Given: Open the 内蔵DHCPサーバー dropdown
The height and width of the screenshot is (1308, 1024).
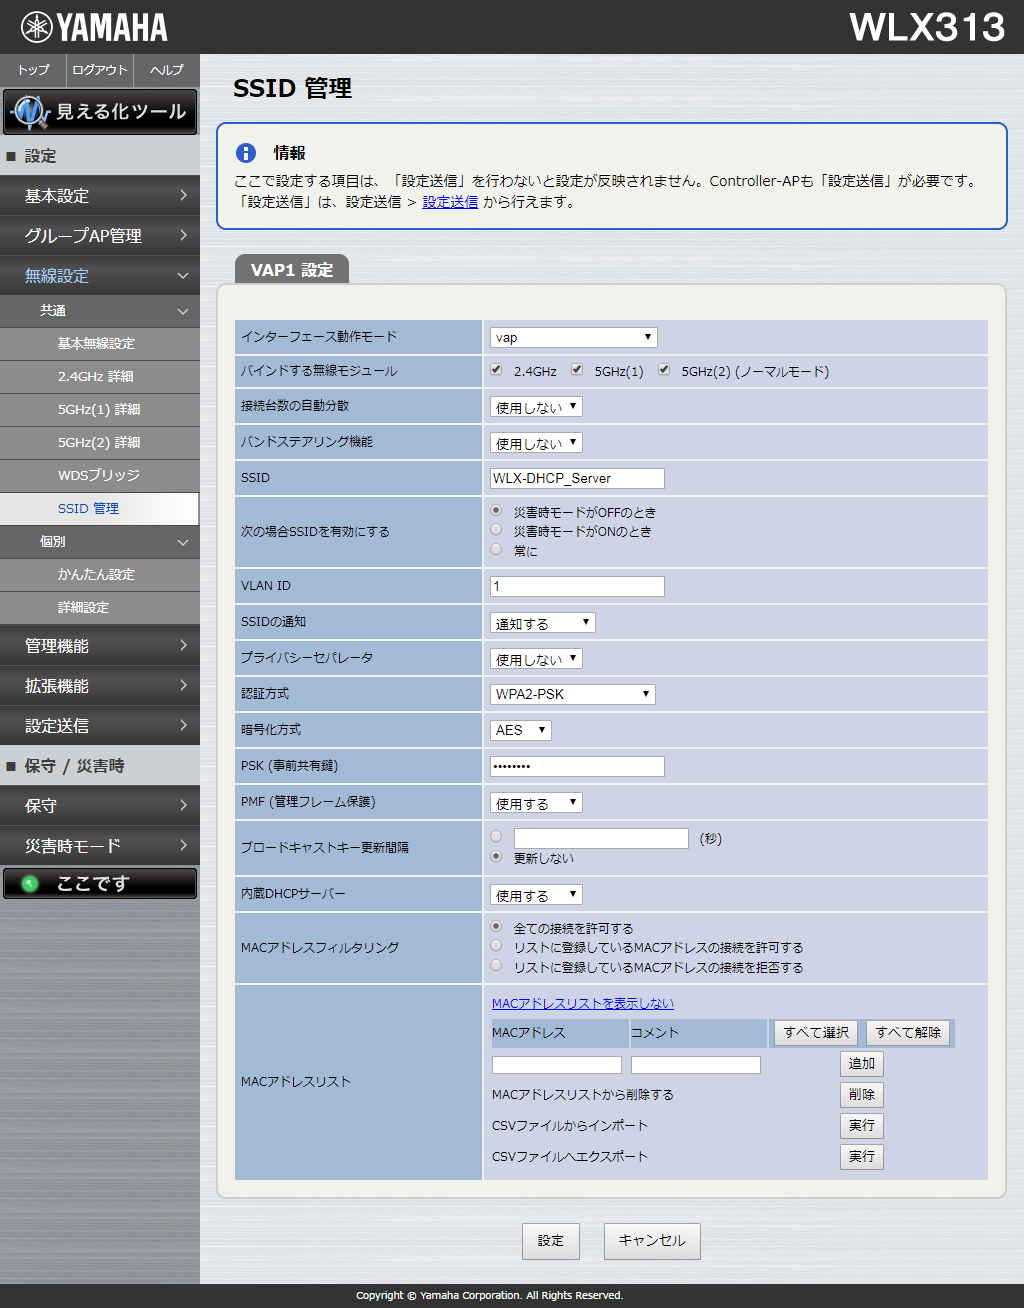Looking at the screenshot, I should tap(535, 893).
